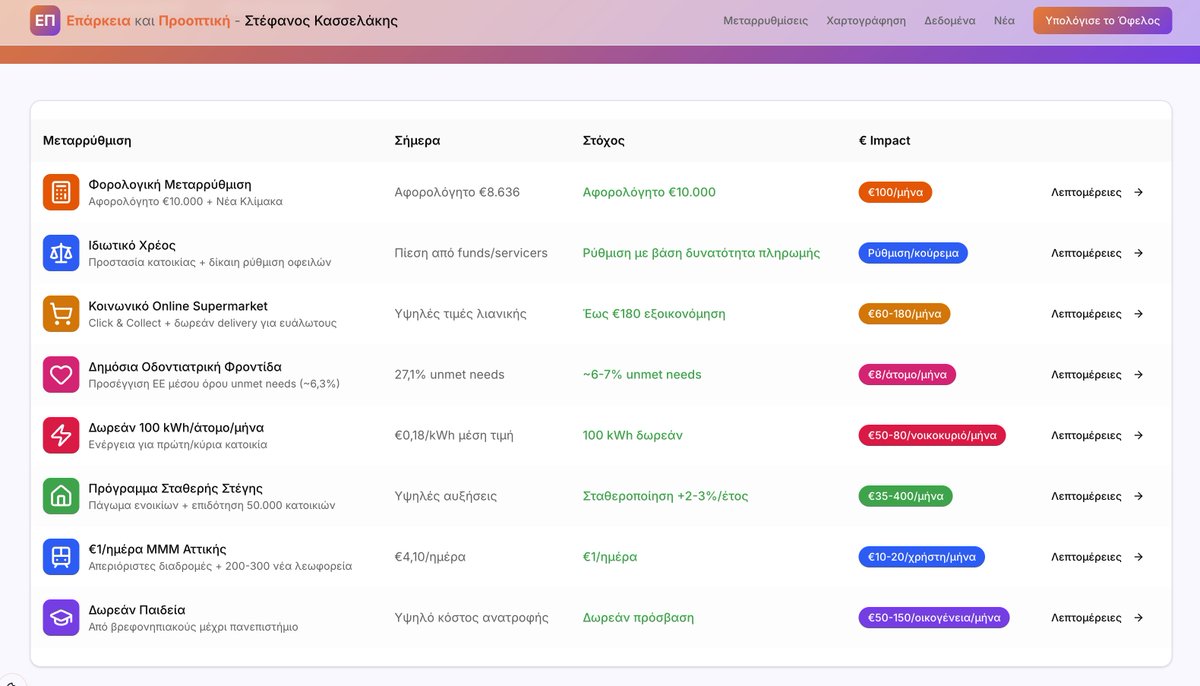The width and height of the screenshot is (1200, 686).
Task: Click the Μεταρρύθμιση column header
Action: click(x=87, y=141)
